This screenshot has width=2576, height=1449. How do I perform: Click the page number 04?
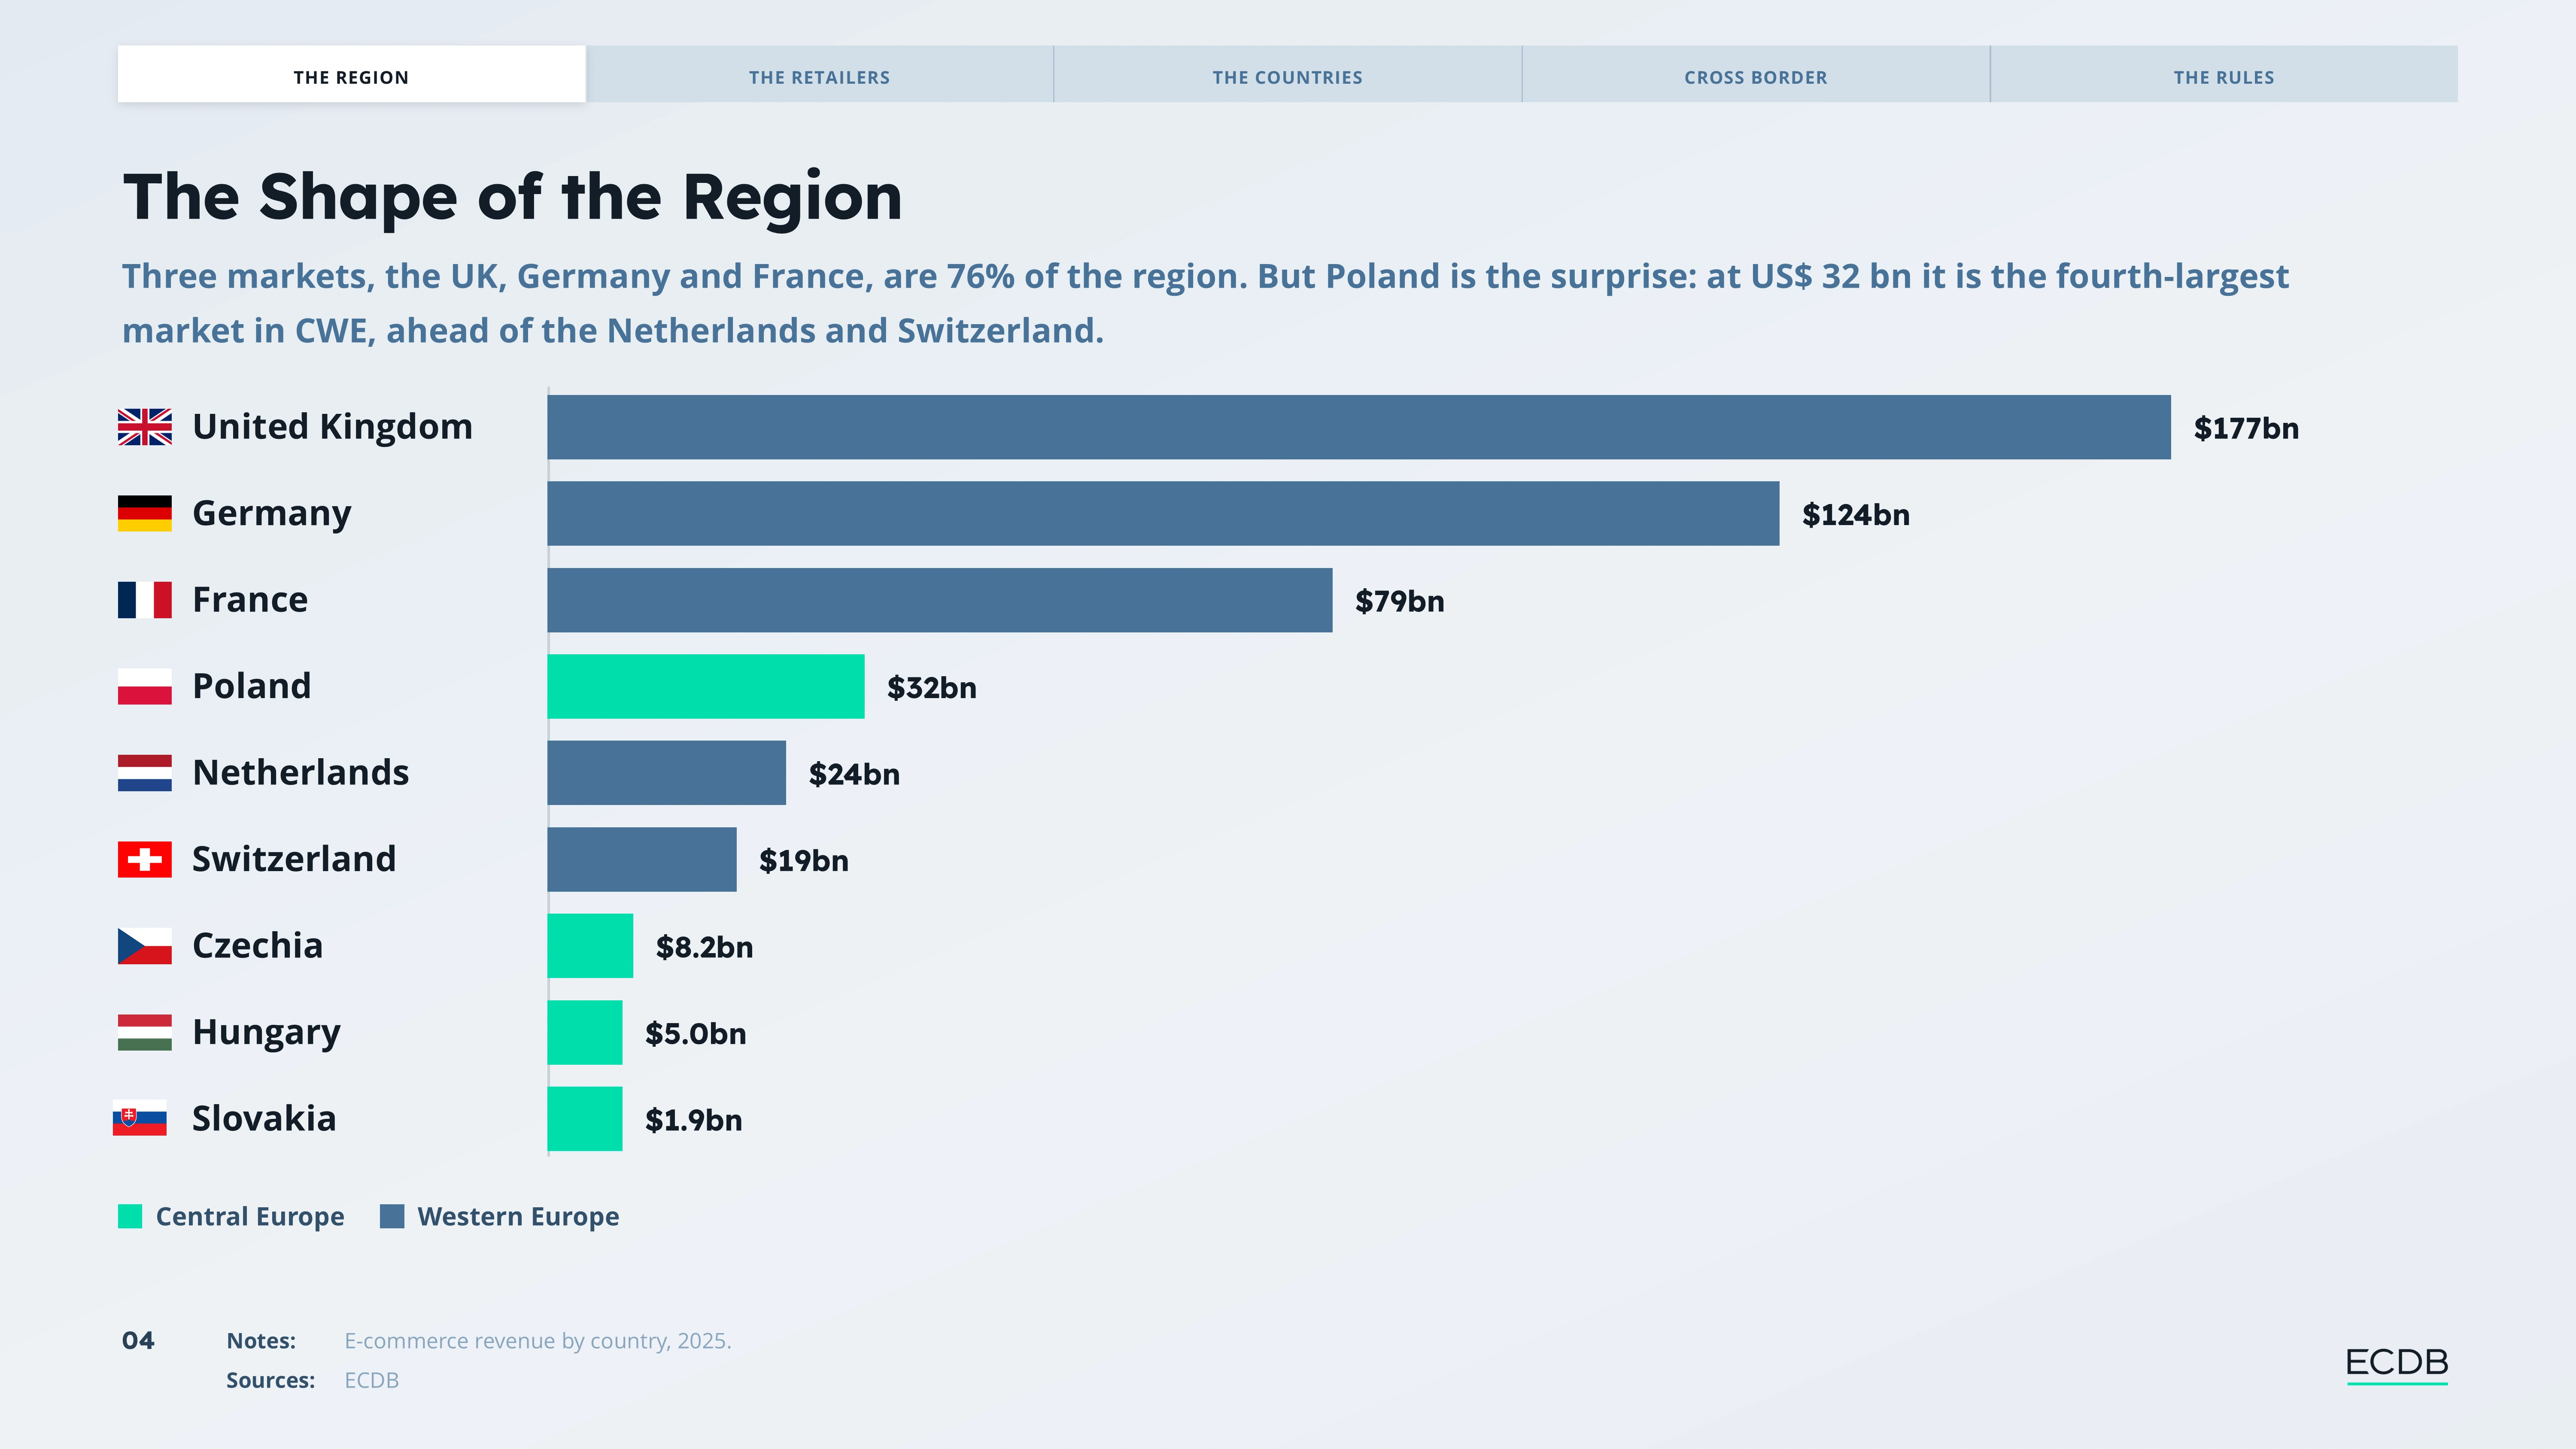pos(138,1341)
